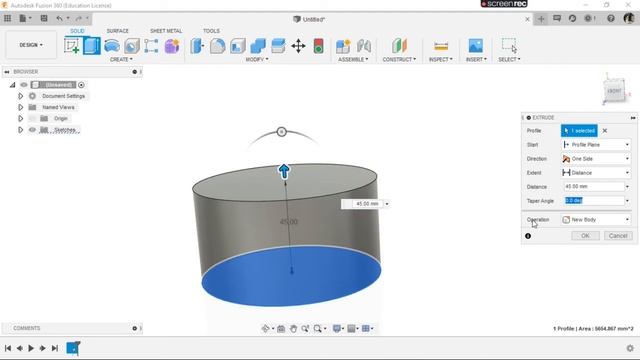
Task: Open the Modify menu dropdown
Action: (x=257, y=60)
